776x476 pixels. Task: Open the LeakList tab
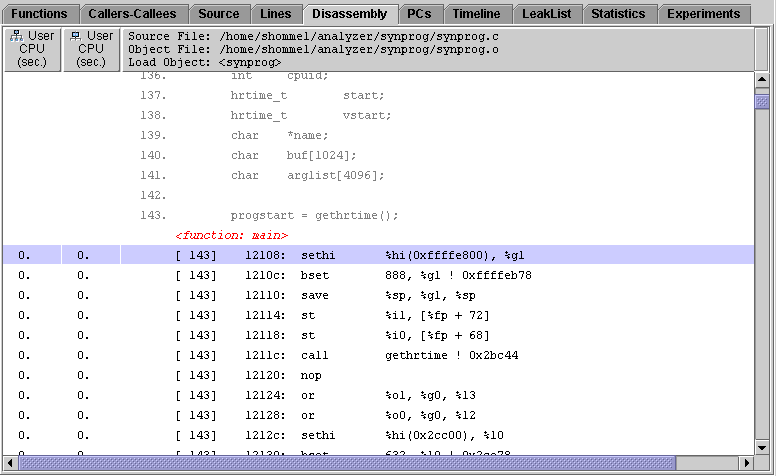pyautogui.click(x=546, y=14)
